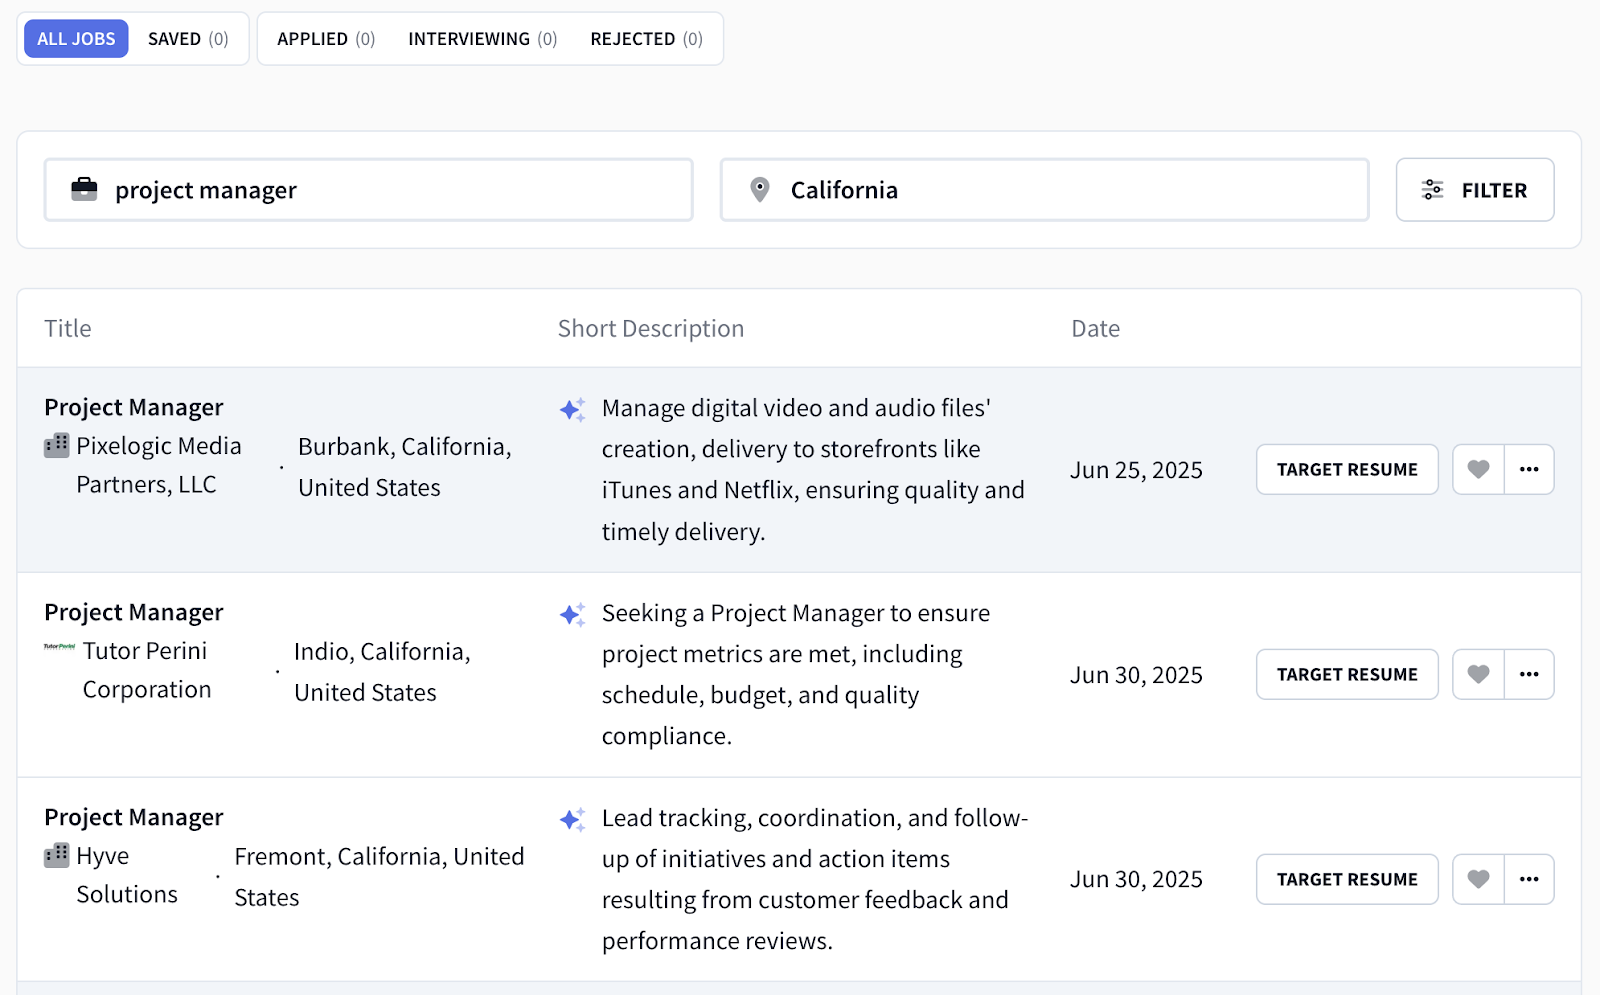The height and width of the screenshot is (995, 1600).
Task: Switch to the Saved tab
Action: (x=188, y=39)
